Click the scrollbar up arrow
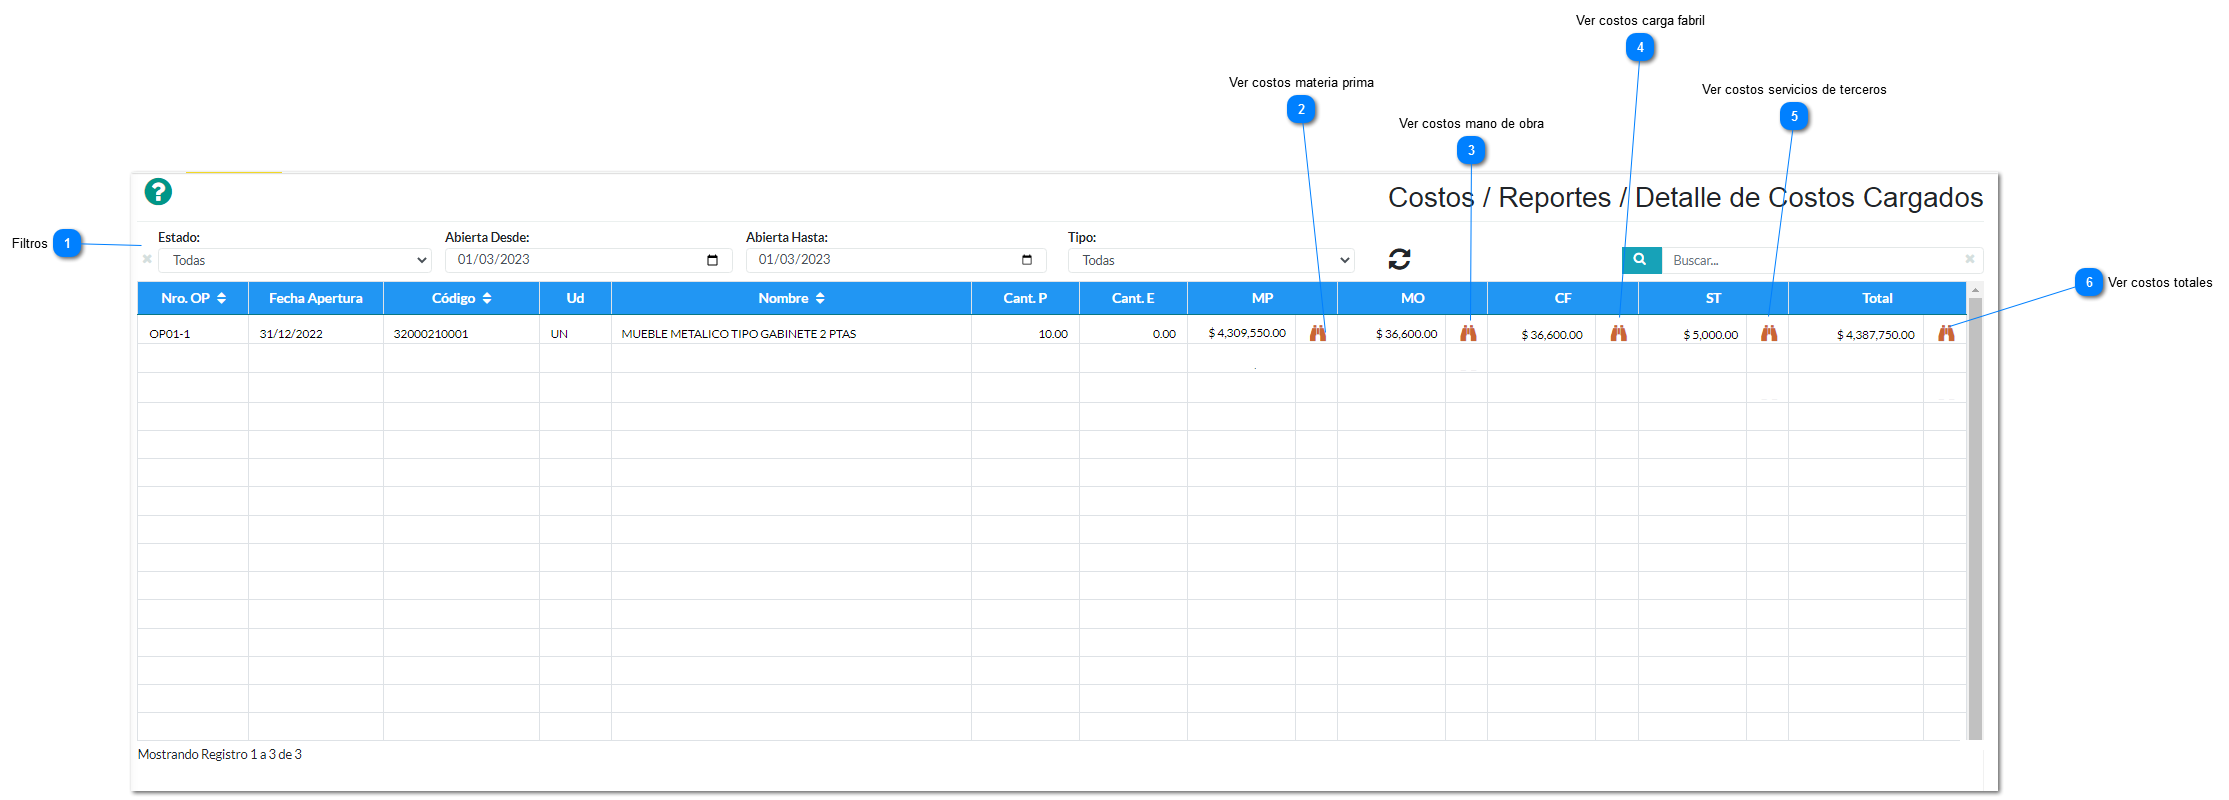This screenshot has height=800, width=2229. (x=1975, y=290)
